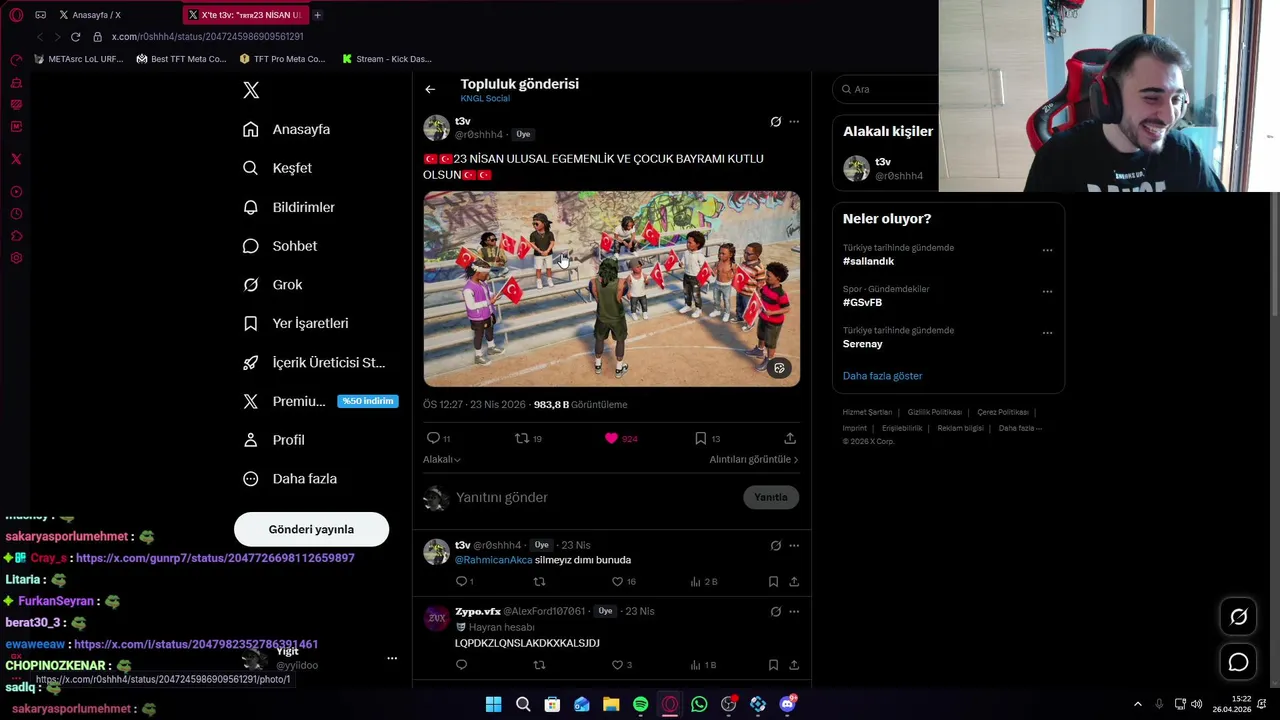Open Opera sidebar history clock icon

pos(16,214)
